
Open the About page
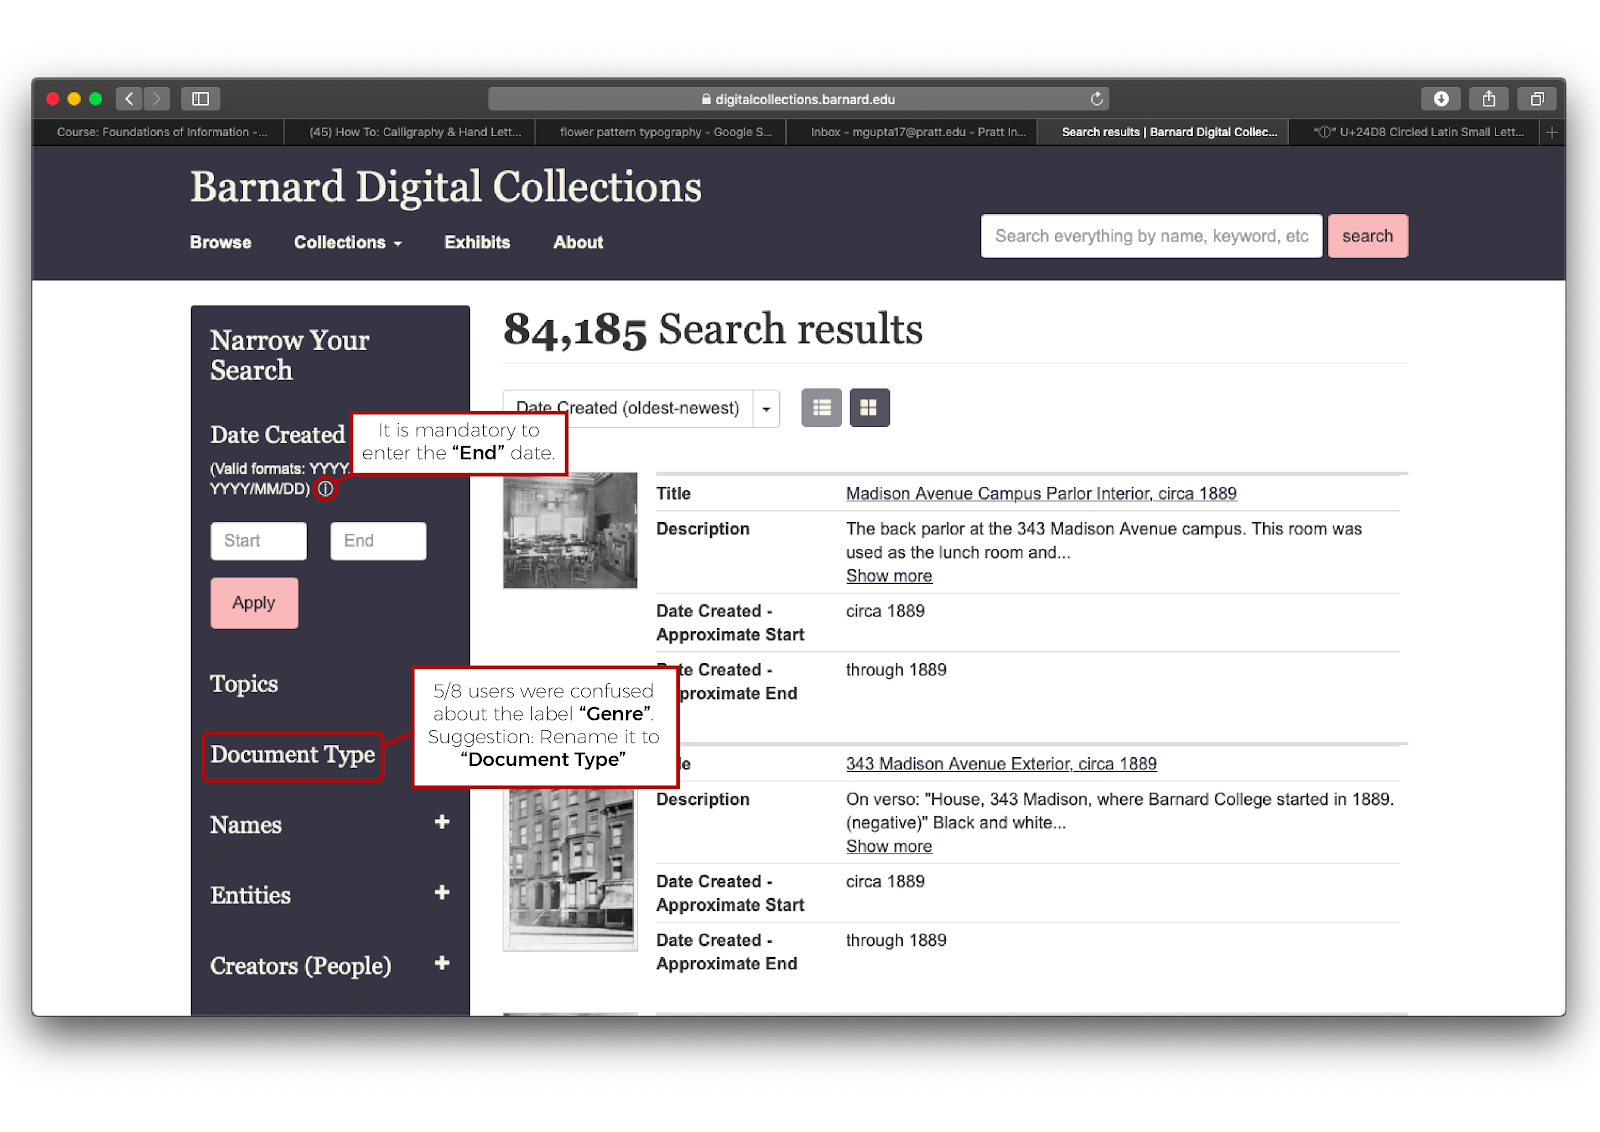pos(578,242)
